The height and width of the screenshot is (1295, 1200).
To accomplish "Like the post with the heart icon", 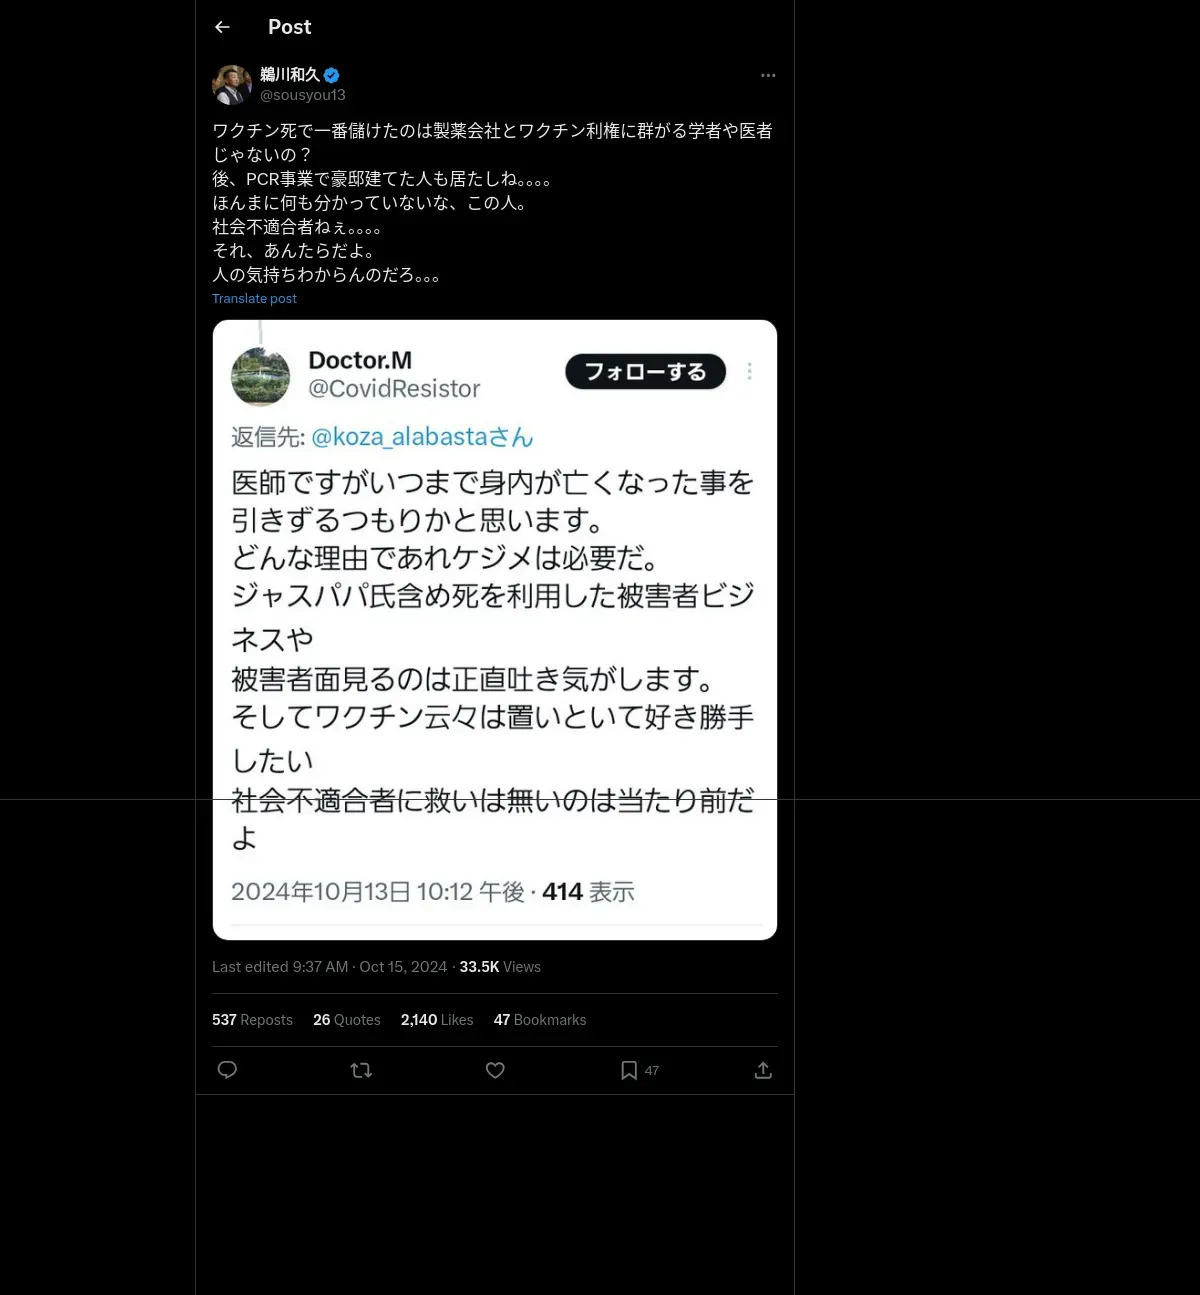I will pos(495,1070).
